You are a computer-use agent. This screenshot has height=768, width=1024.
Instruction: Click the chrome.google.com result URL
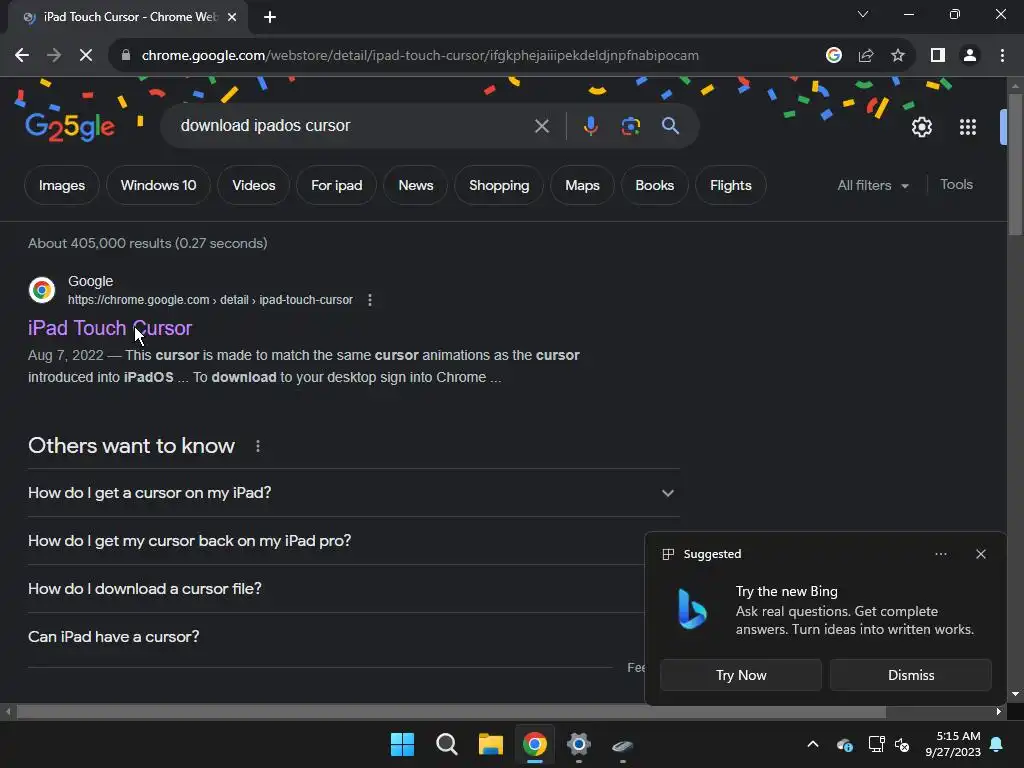tap(210, 300)
